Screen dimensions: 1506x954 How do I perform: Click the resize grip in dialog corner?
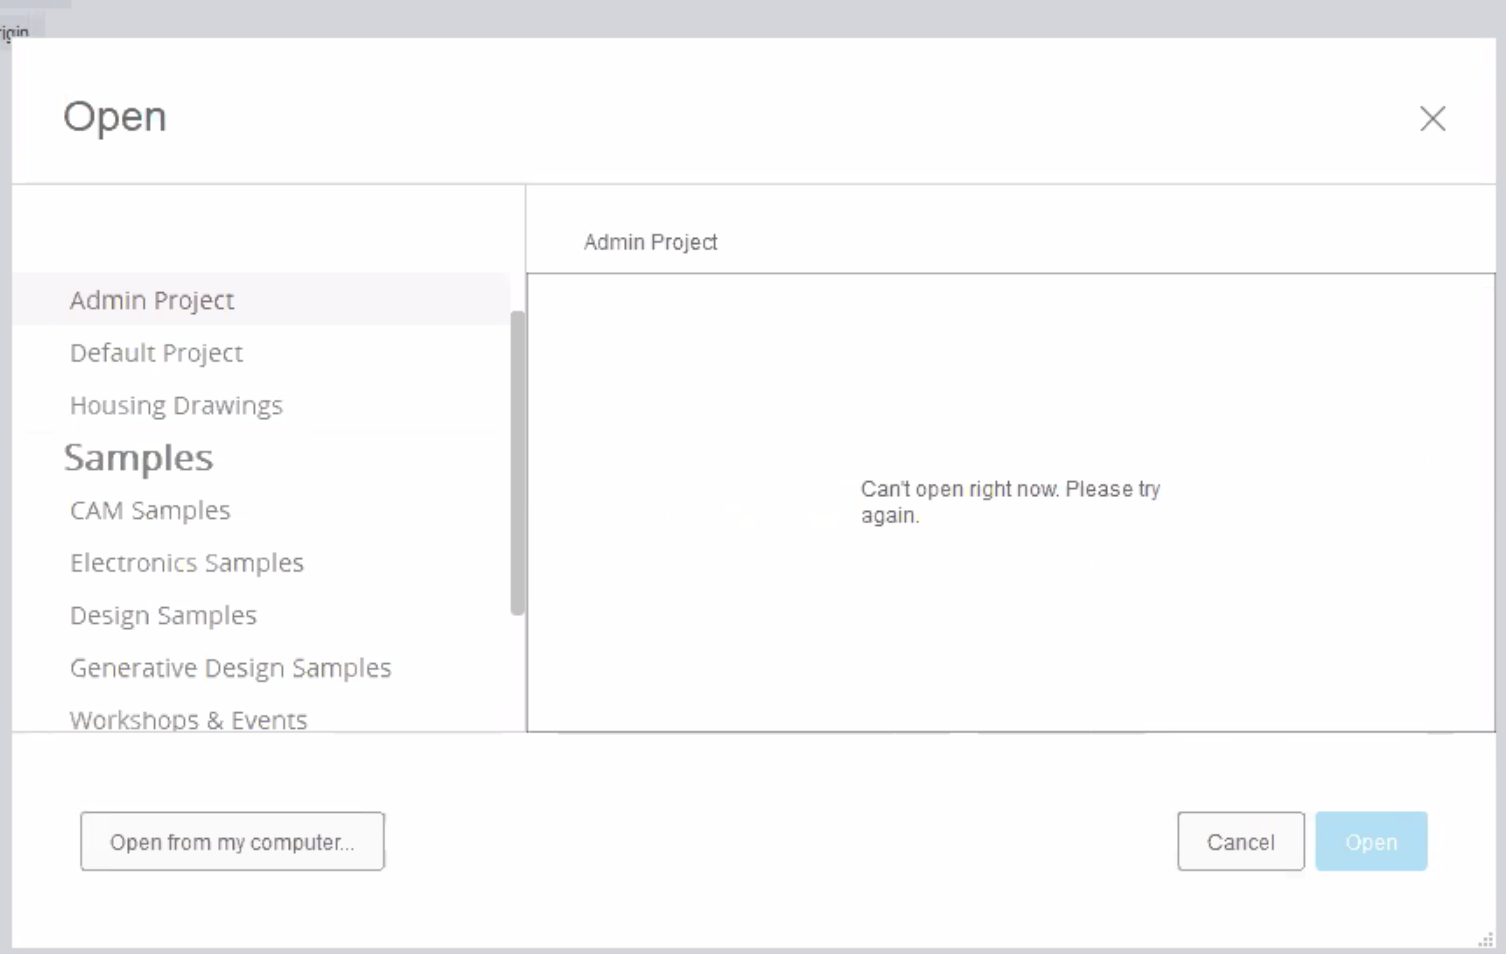coord(1485,939)
